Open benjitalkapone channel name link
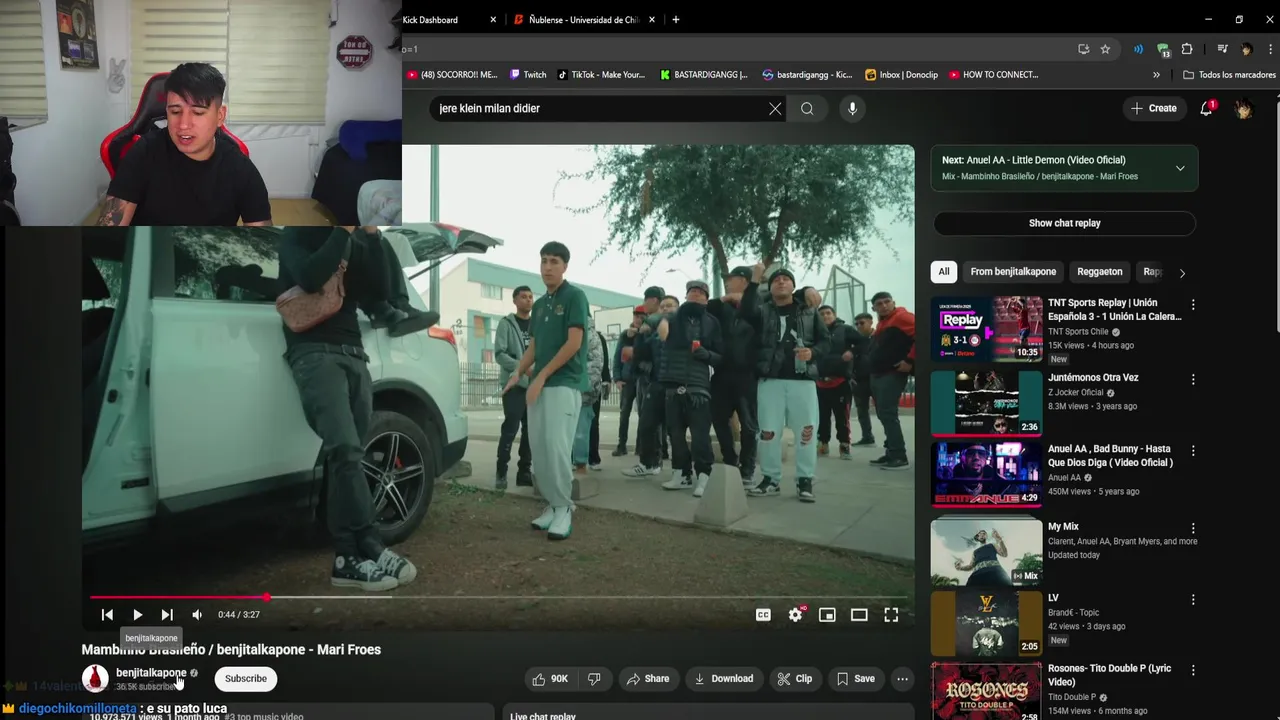Screen dimensions: 1280x720 151,673
